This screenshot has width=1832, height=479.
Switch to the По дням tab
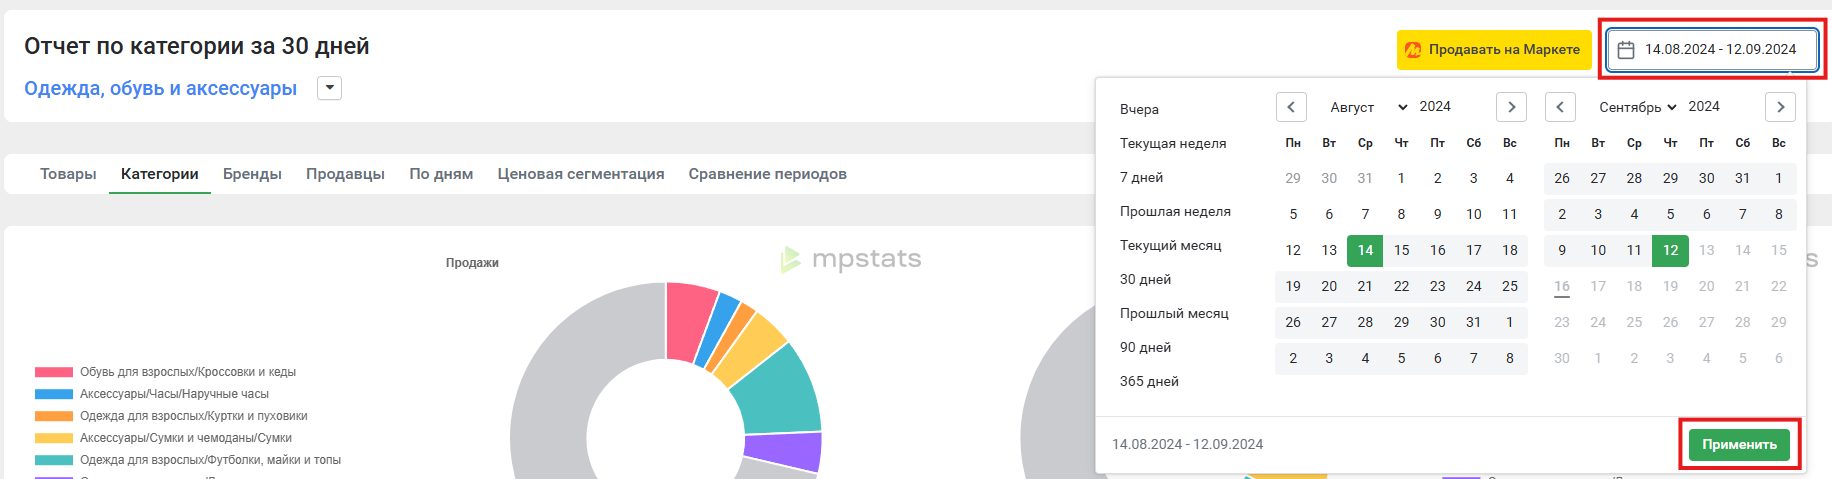(441, 174)
